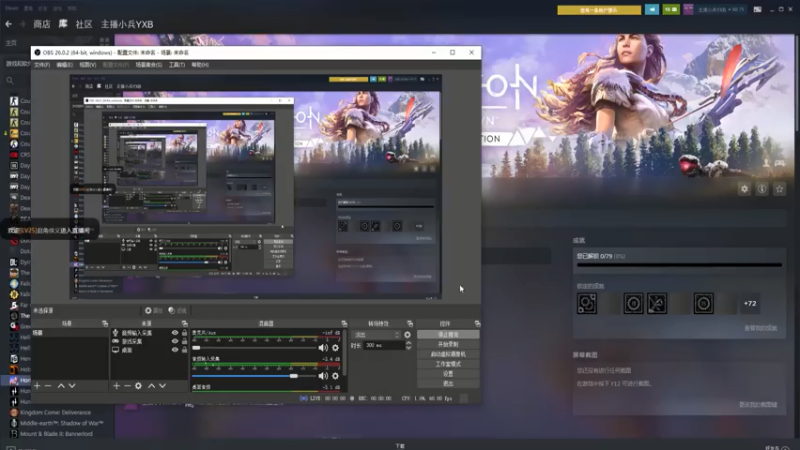Viewport: 800px width, 450px height.
Task: Mute the Mic/Aux channel speaker icon
Action: pyautogui.click(x=323, y=347)
